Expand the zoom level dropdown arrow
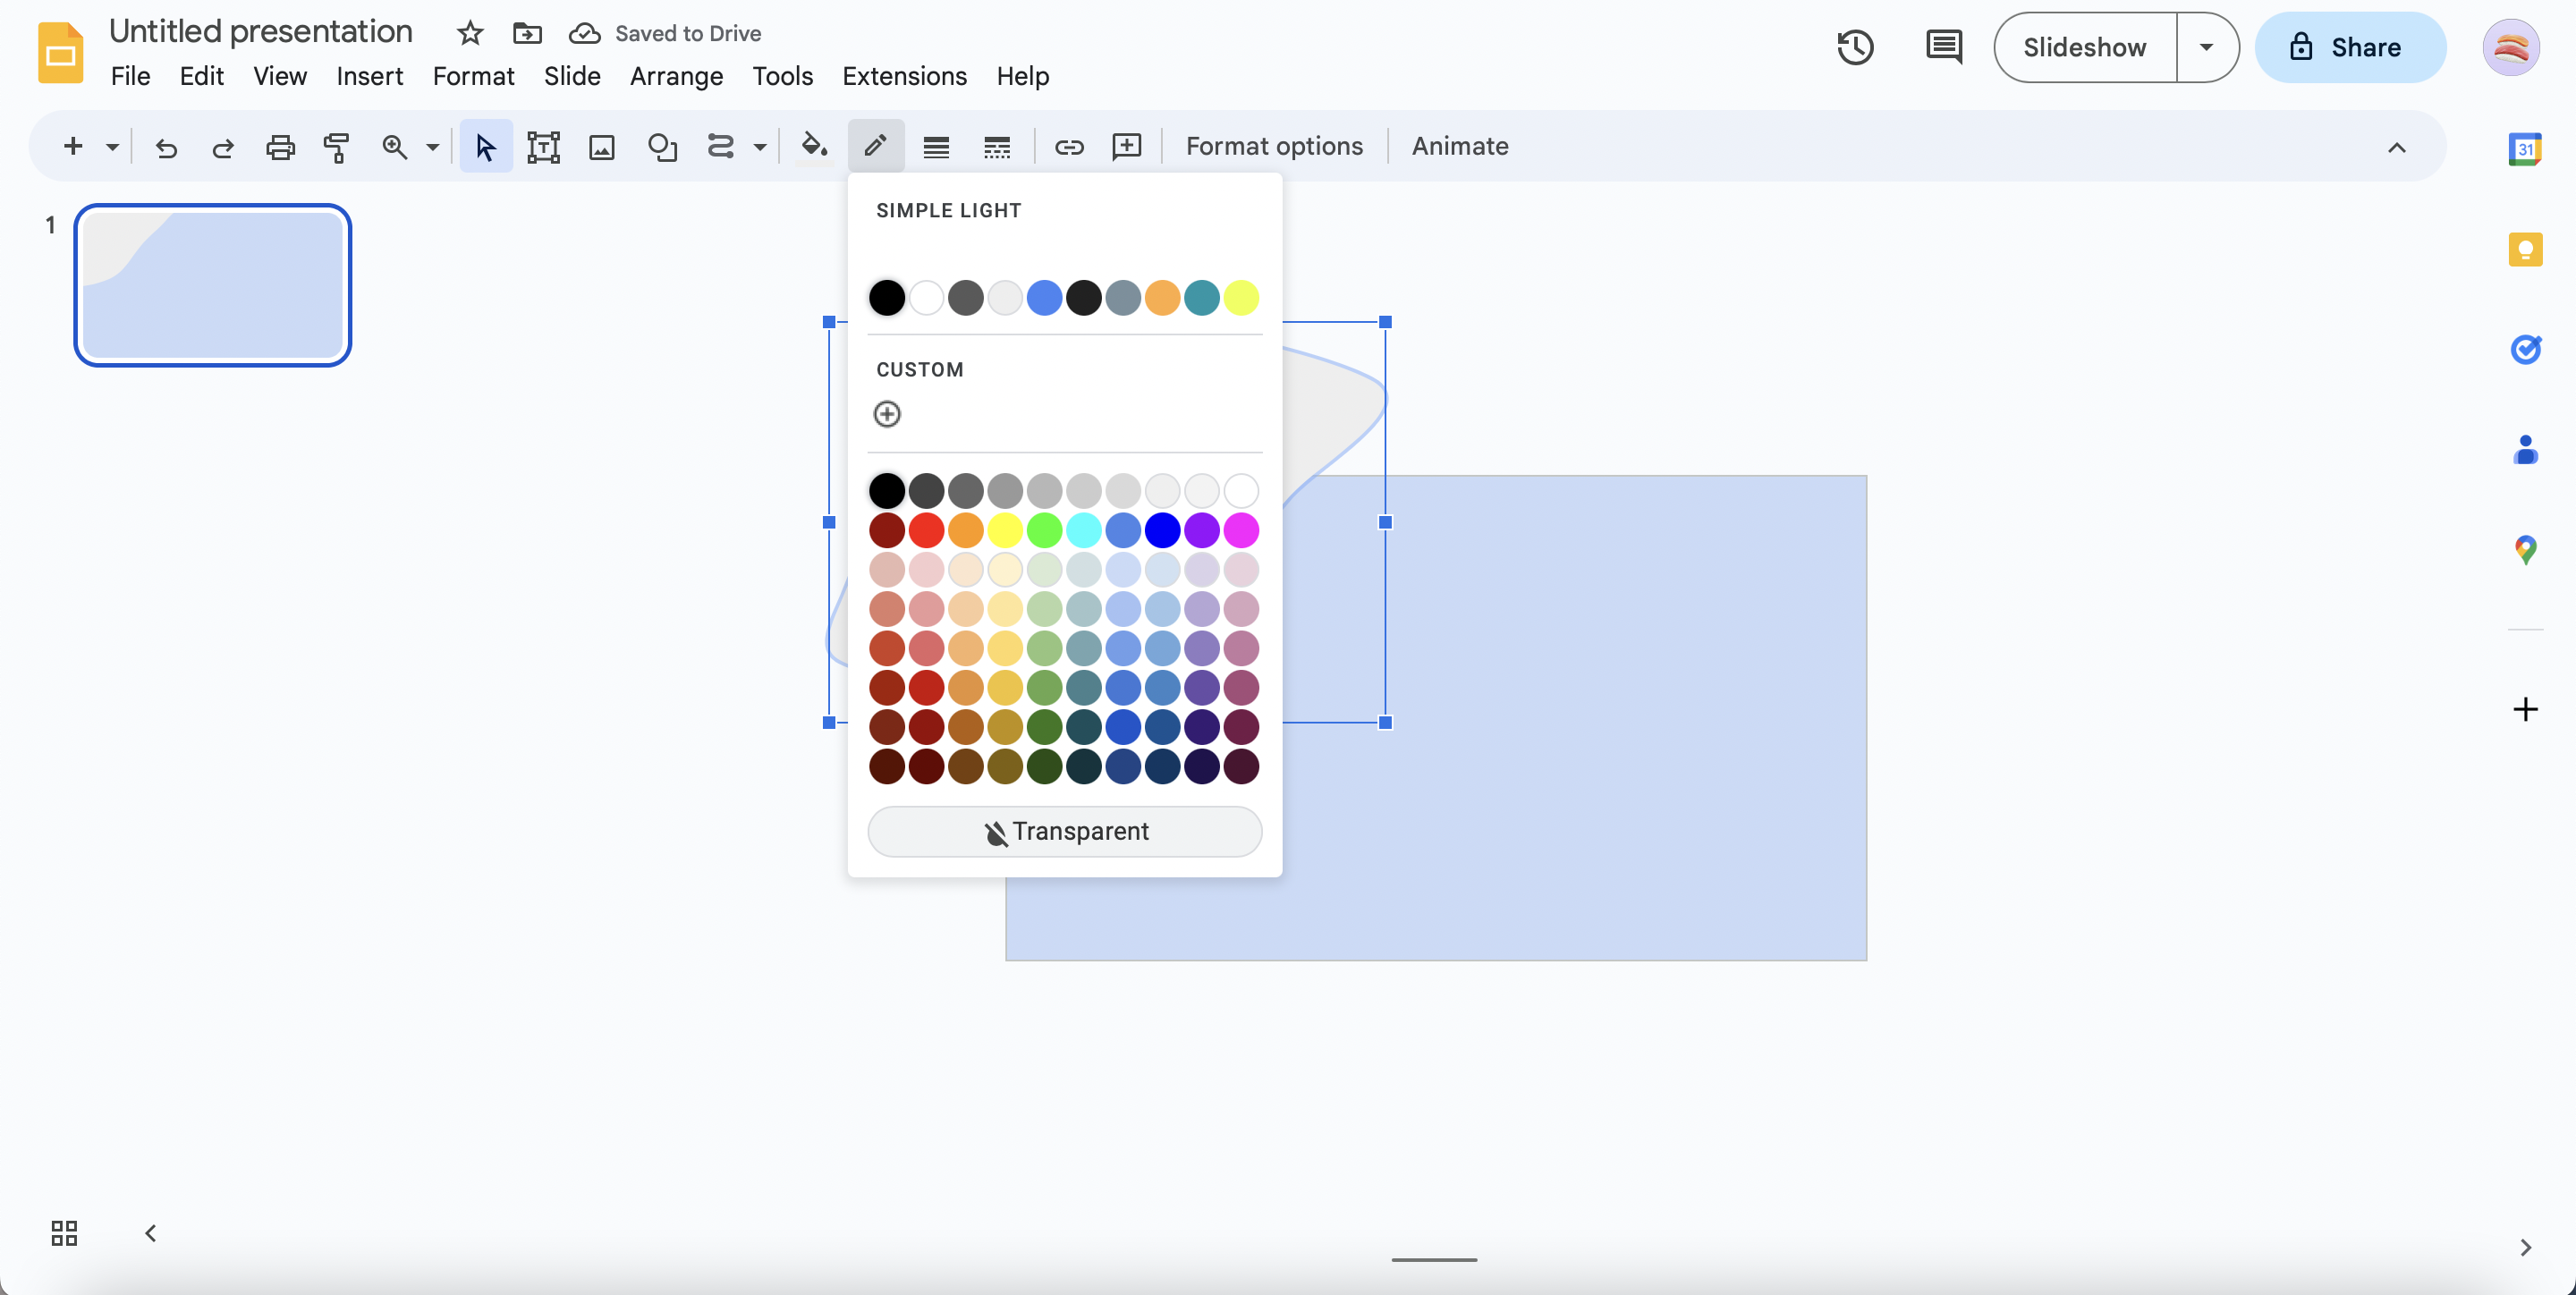This screenshot has width=2576, height=1295. tap(433, 147)
